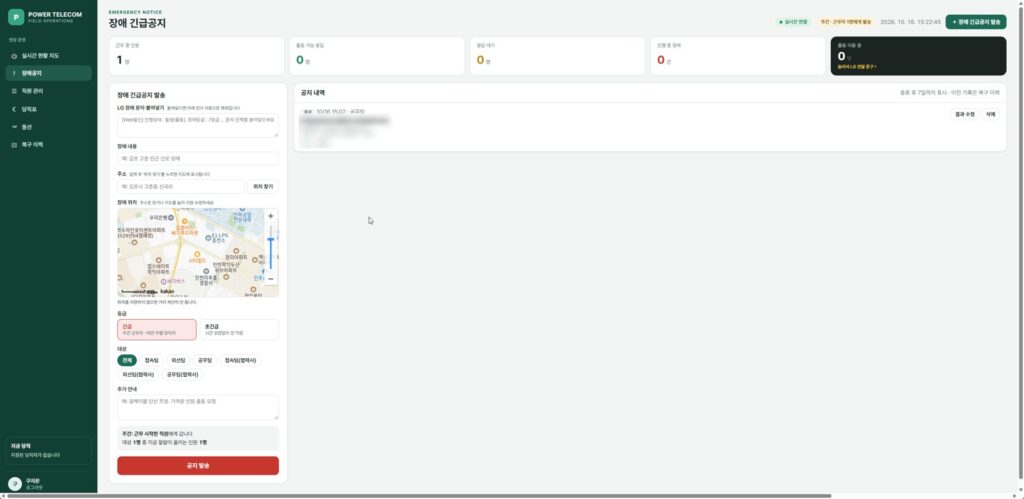The image size is (1024, 499).
Task: Focus the LG 장애 문자 붙여넣기 textarea
Action: pyautogui.click(x=198, y=125)
